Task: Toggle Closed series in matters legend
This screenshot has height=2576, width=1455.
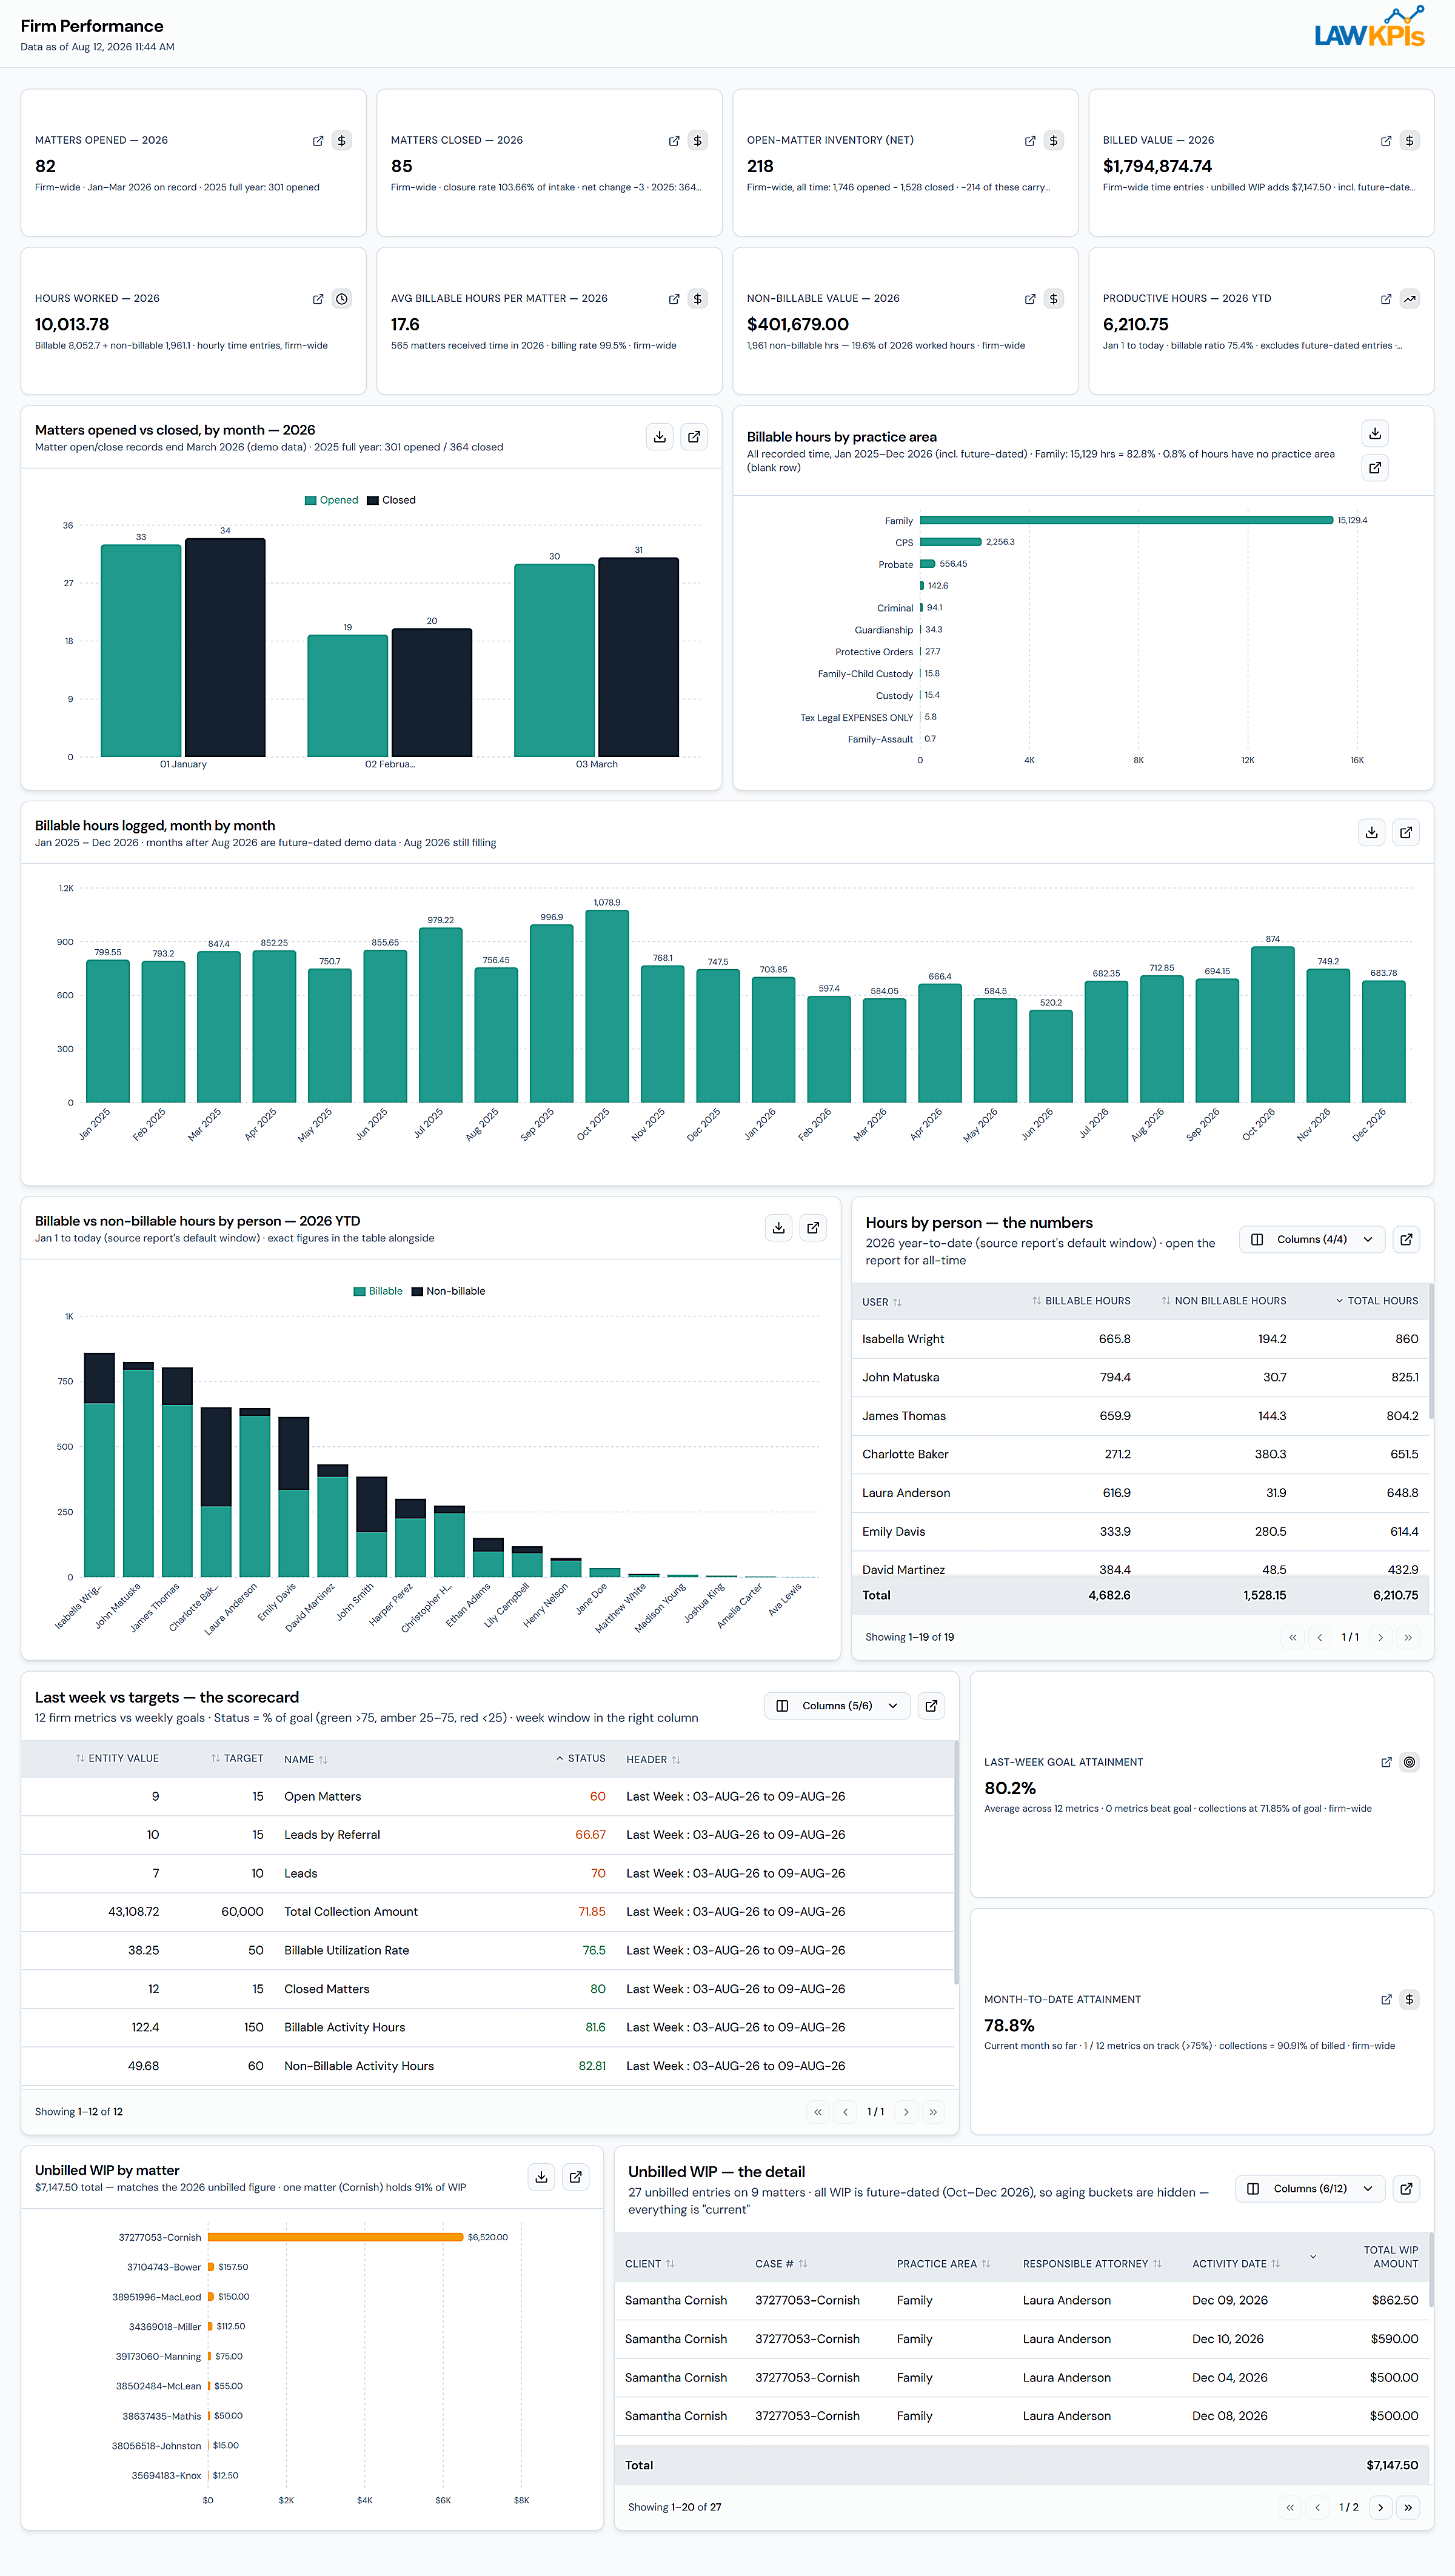Action: (391, 501)
